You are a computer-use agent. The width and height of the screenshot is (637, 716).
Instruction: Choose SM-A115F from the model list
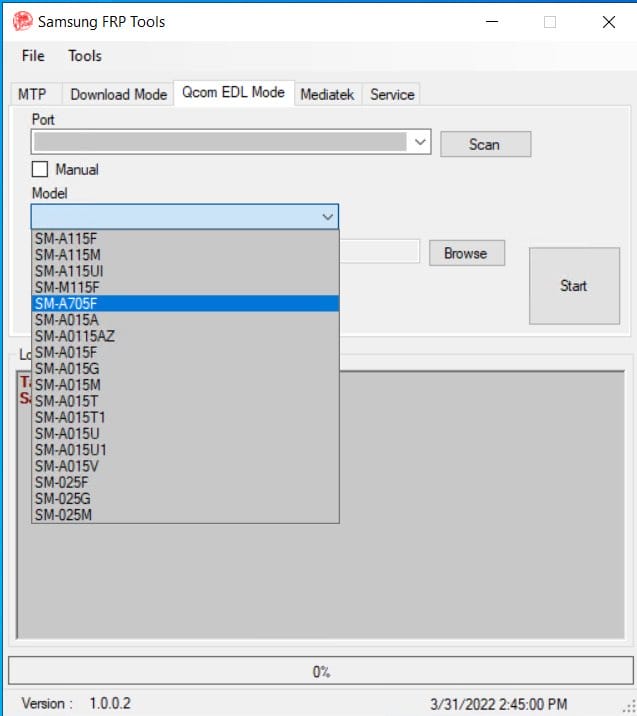coord(185,238)
